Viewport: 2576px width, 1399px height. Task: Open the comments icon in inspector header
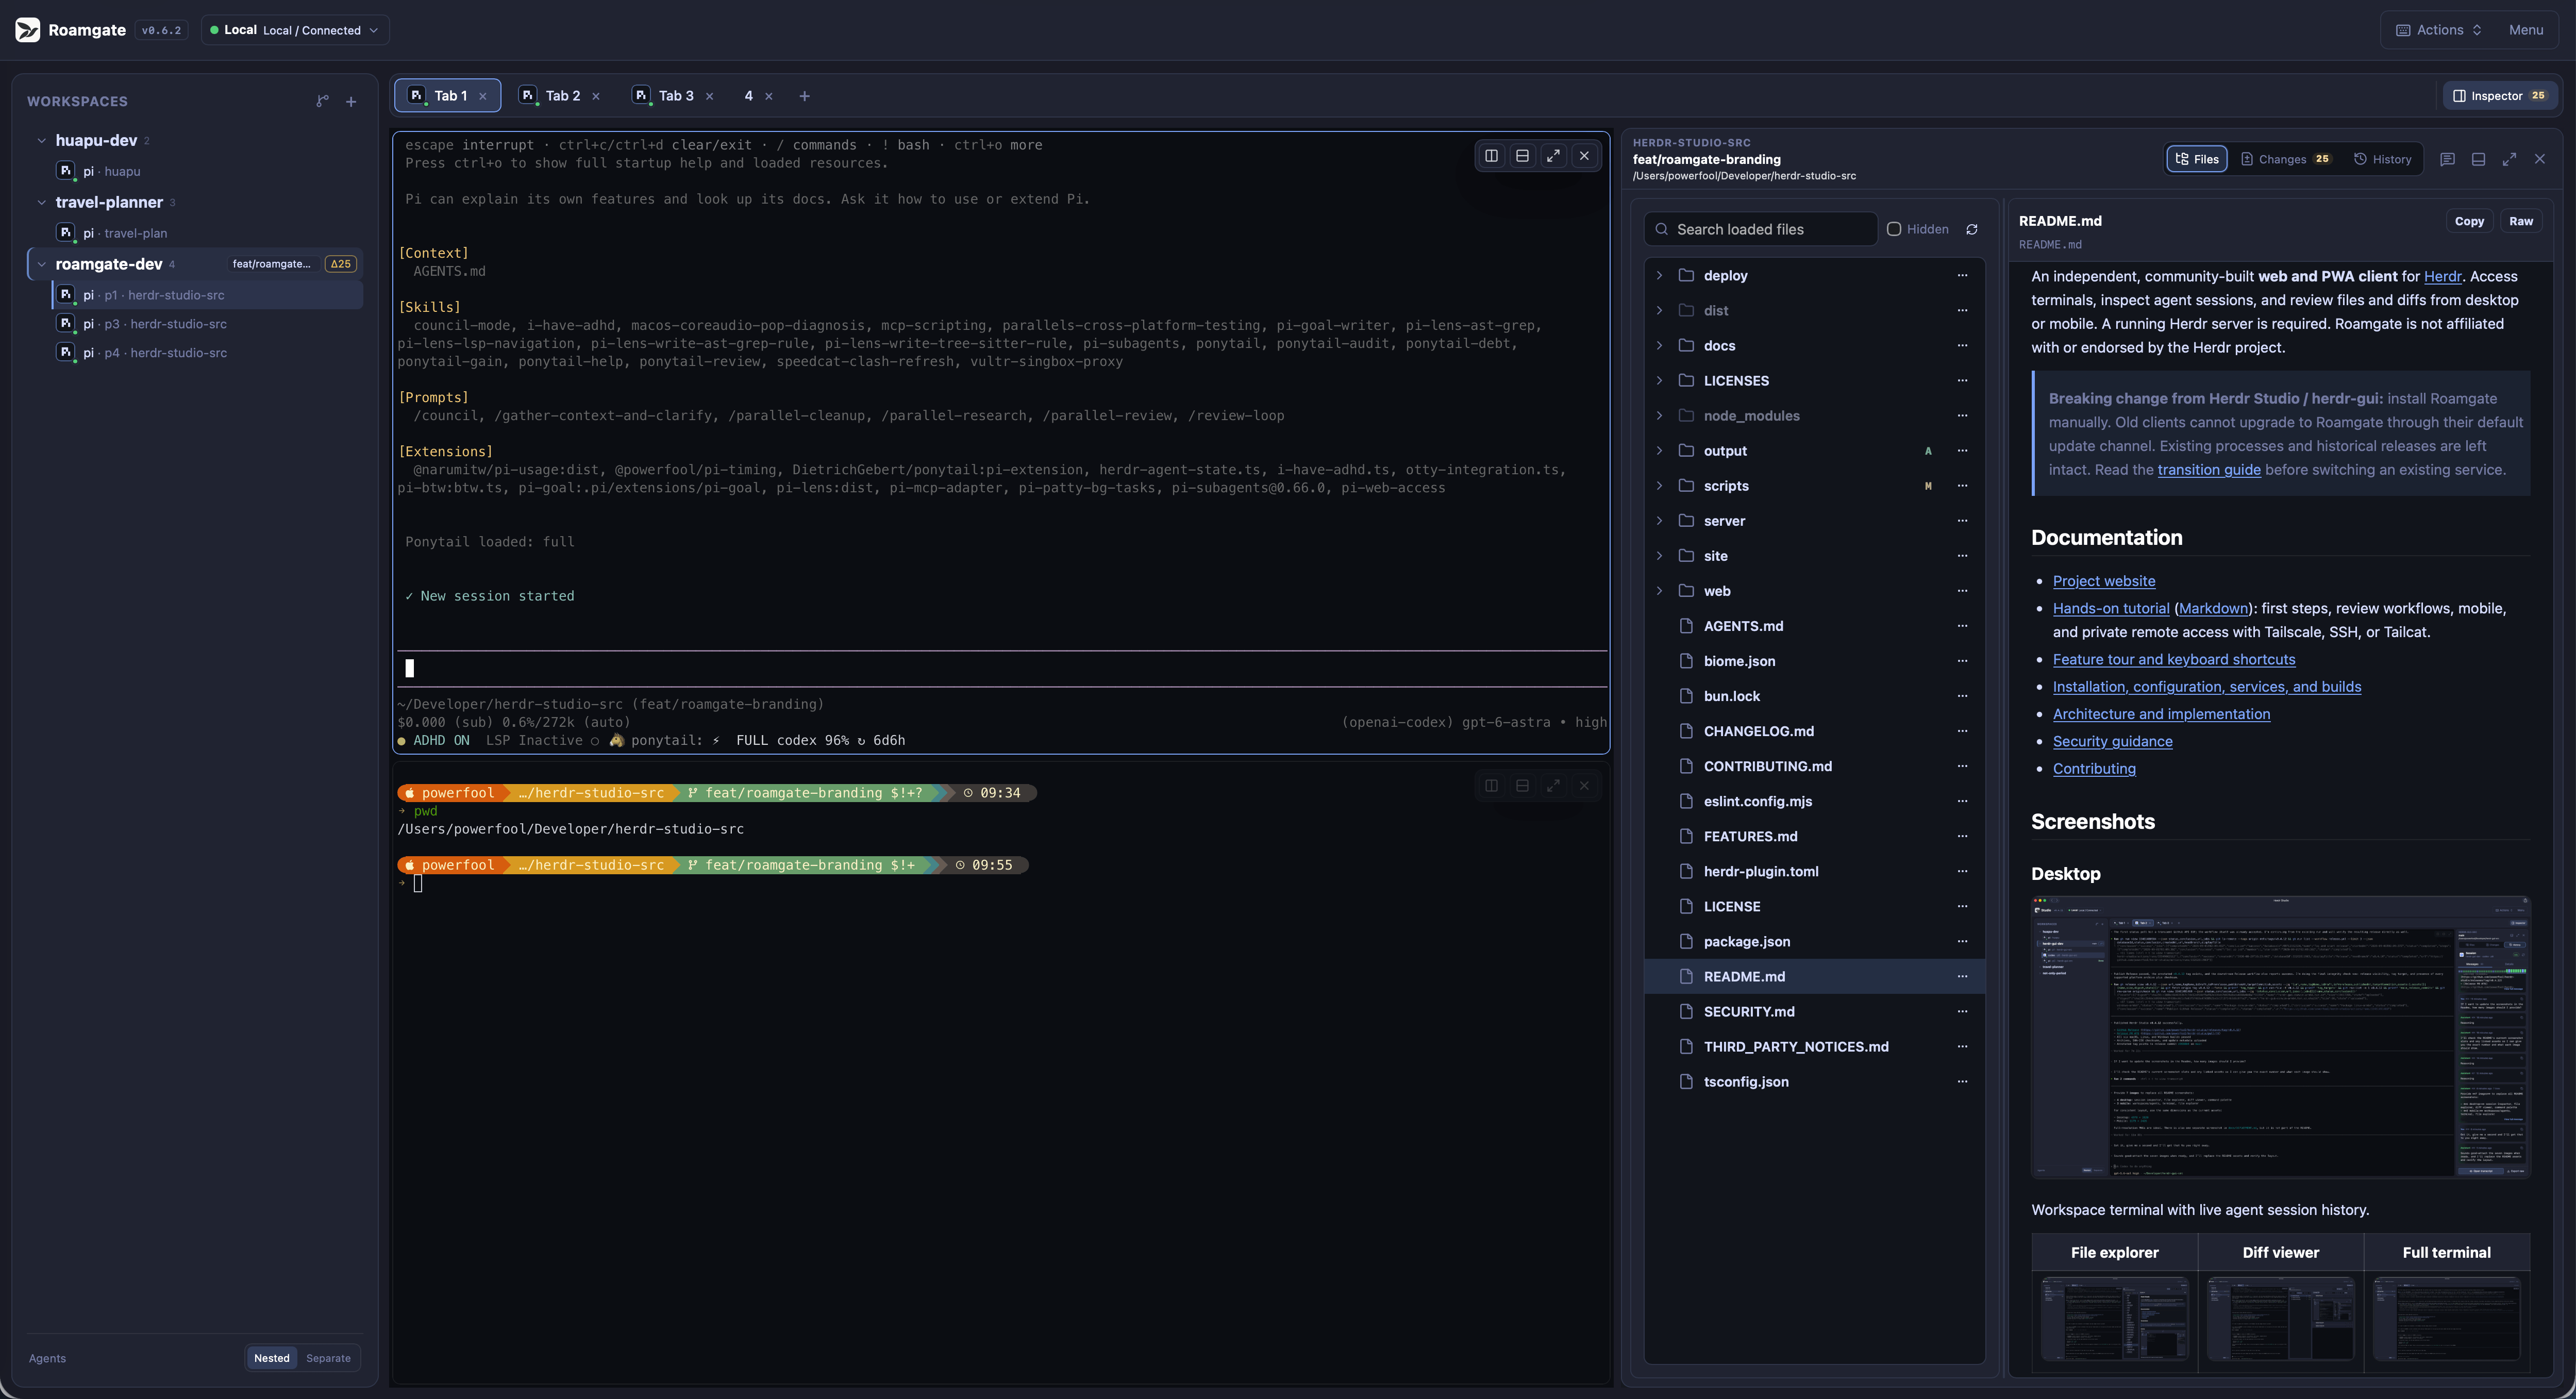click(x=2447, y=159)
